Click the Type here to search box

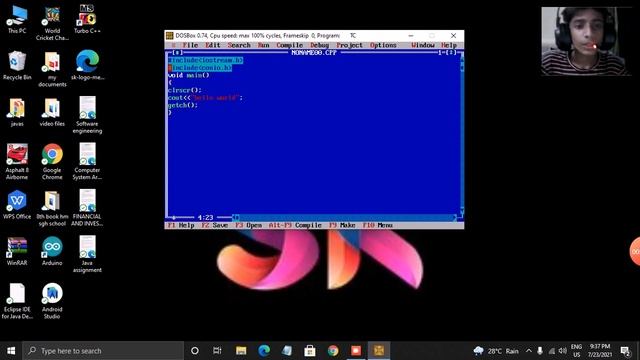[x=103, y=351]
